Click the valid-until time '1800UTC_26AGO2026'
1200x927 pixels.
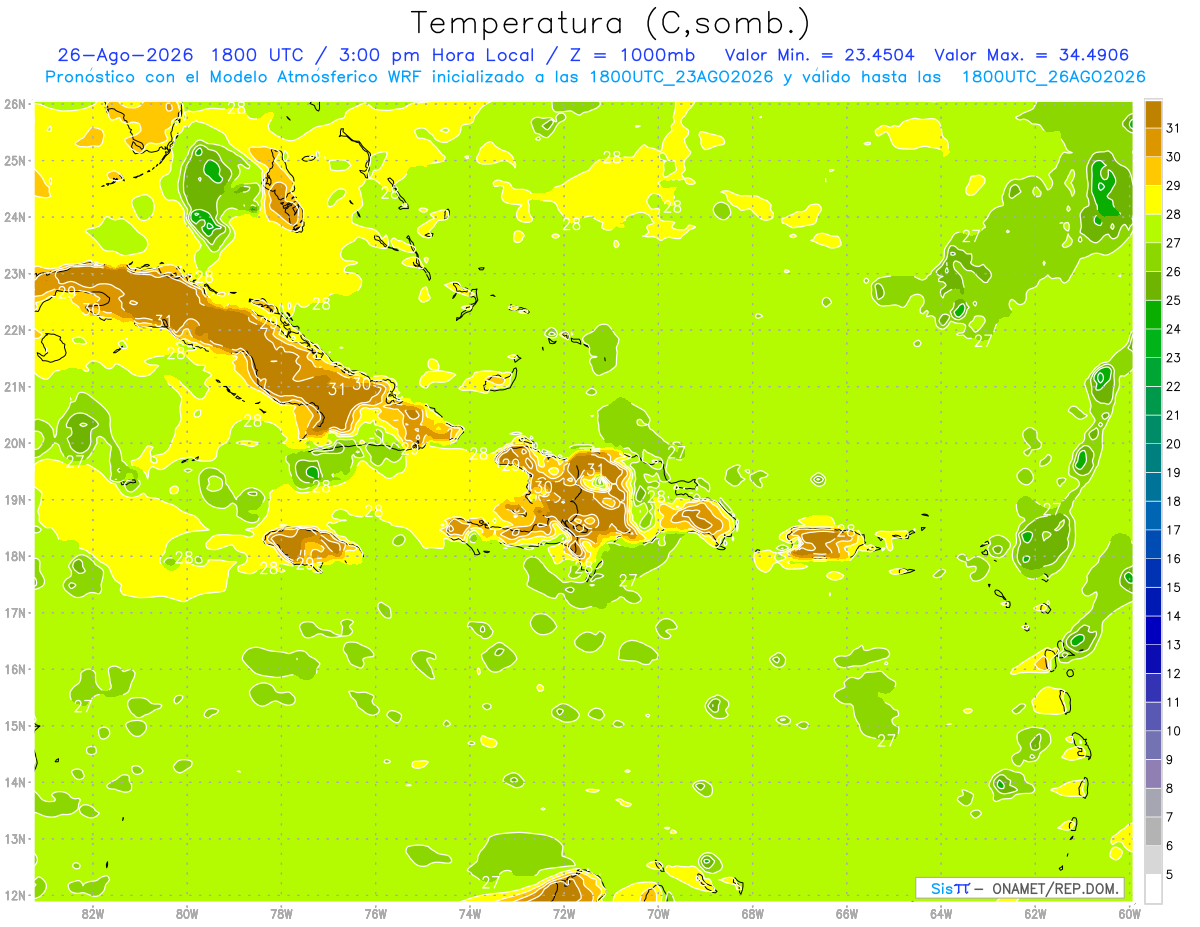[x=1053, y=77]
